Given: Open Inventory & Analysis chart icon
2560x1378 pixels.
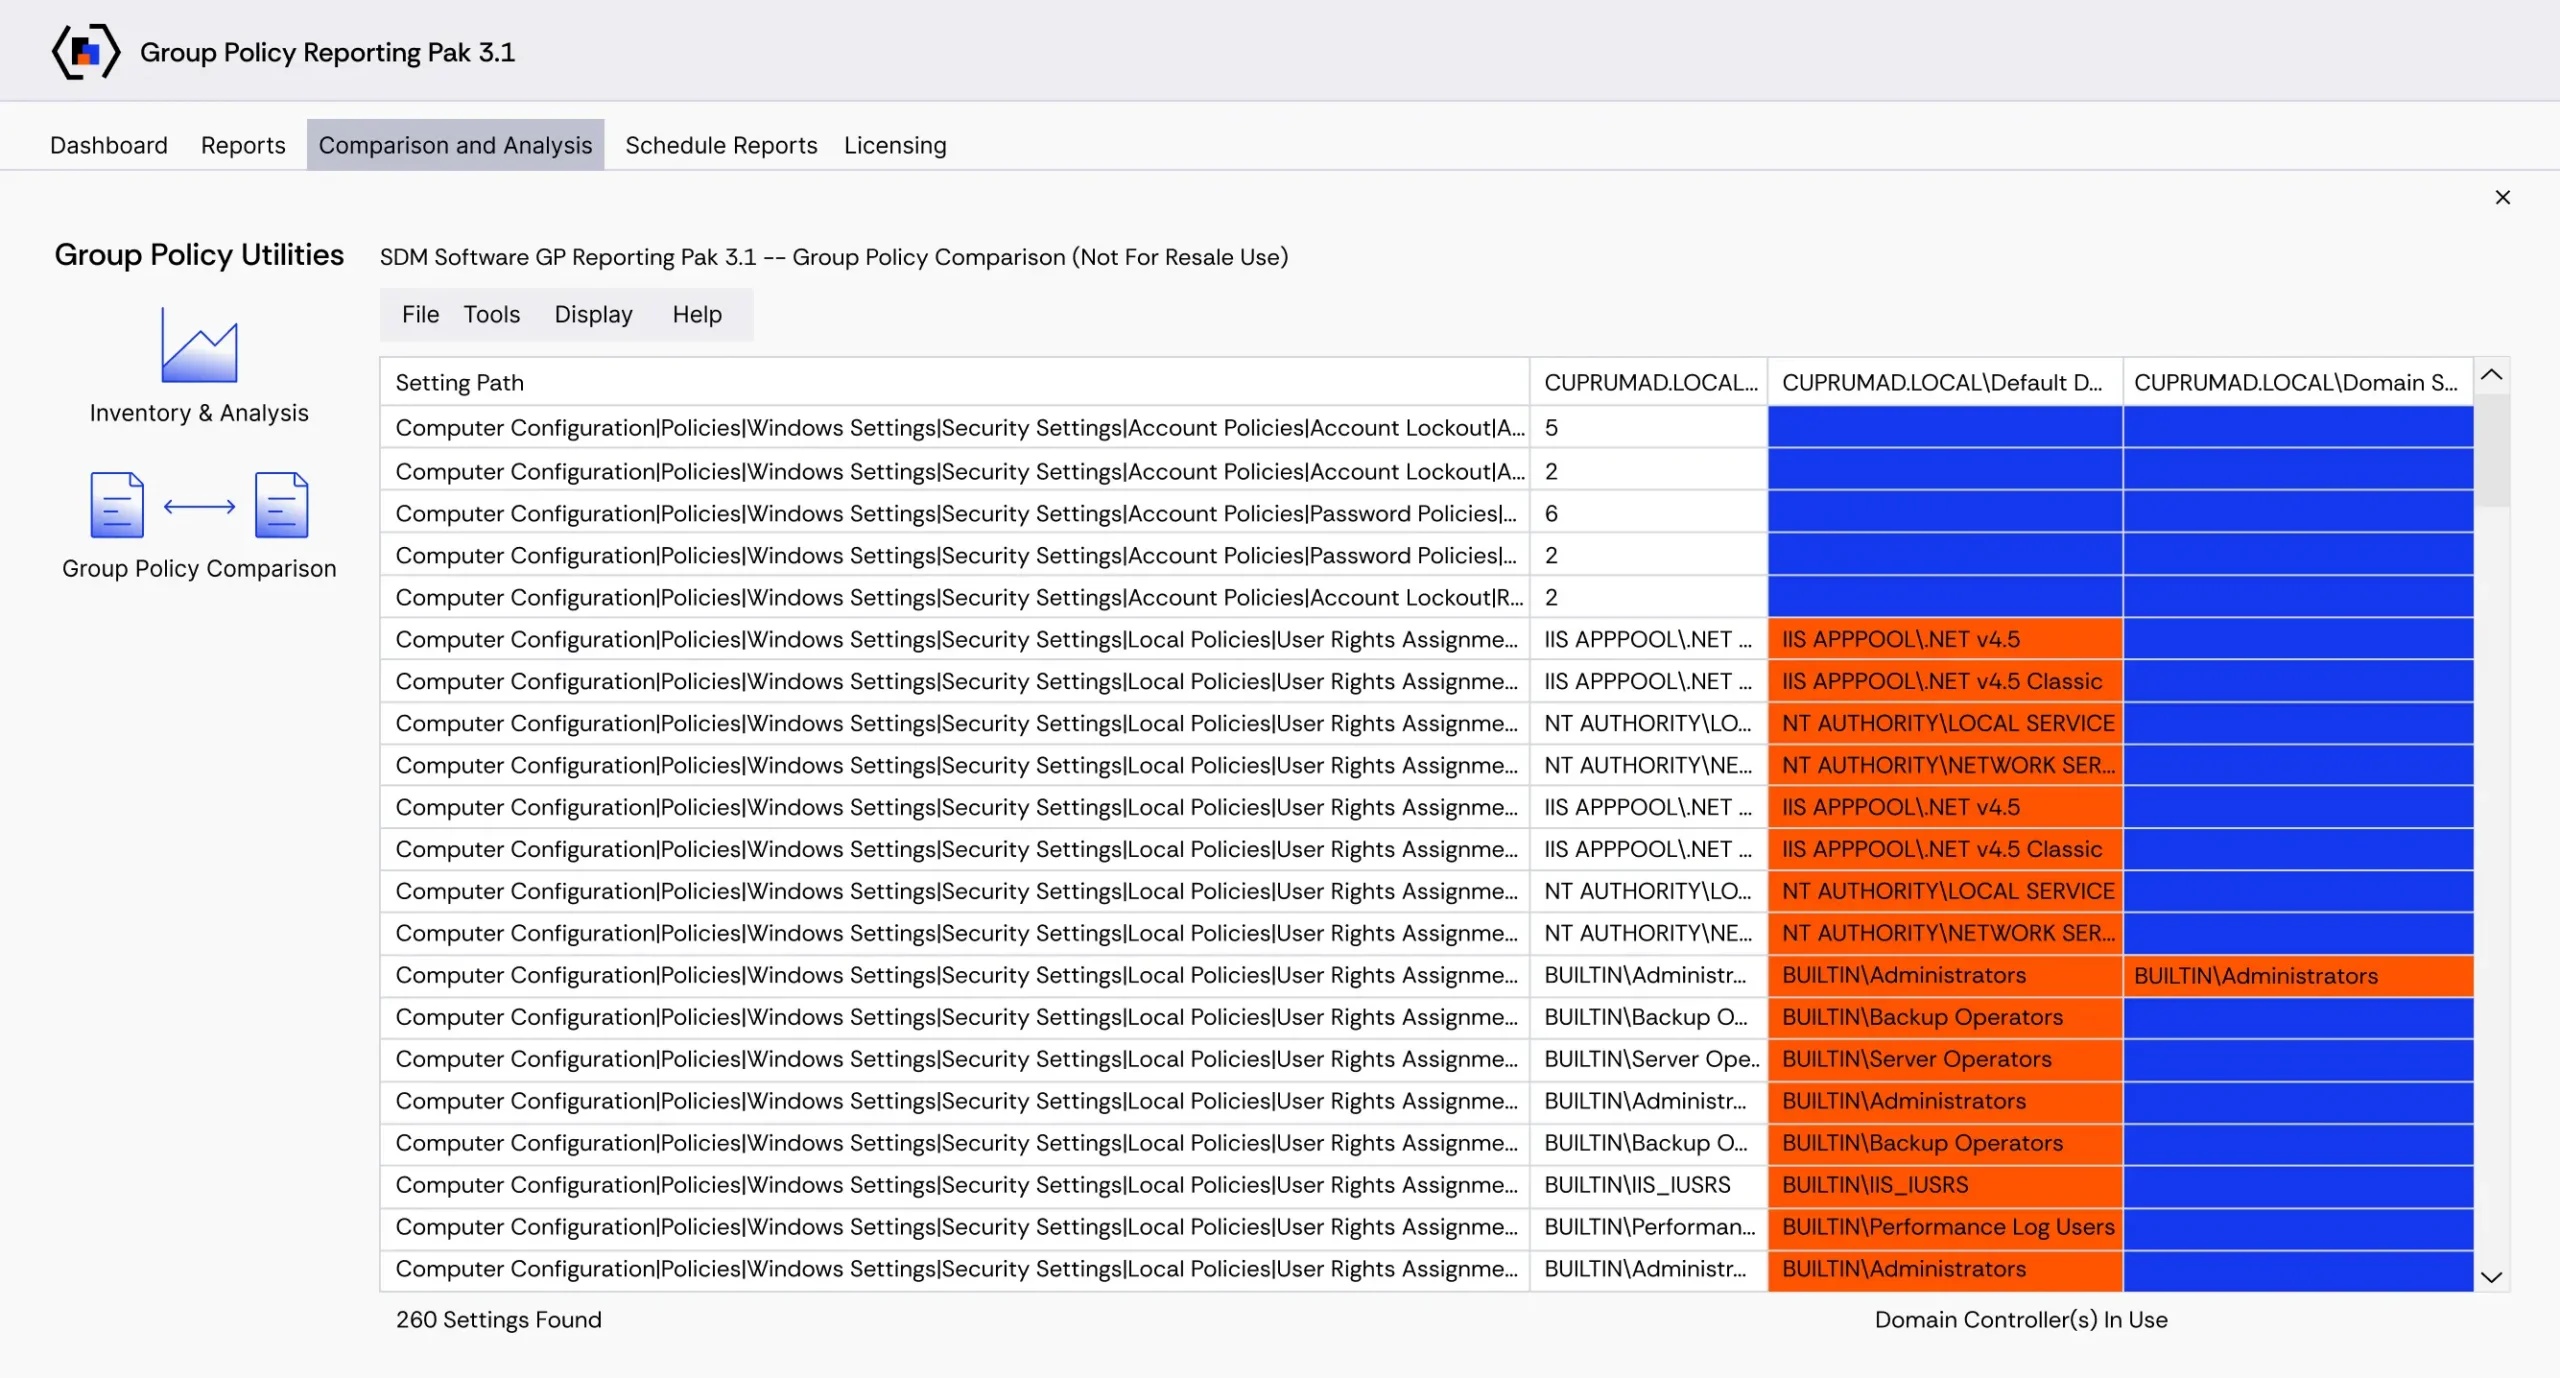Looking at the screenshot, I should [x=199, y=345].
